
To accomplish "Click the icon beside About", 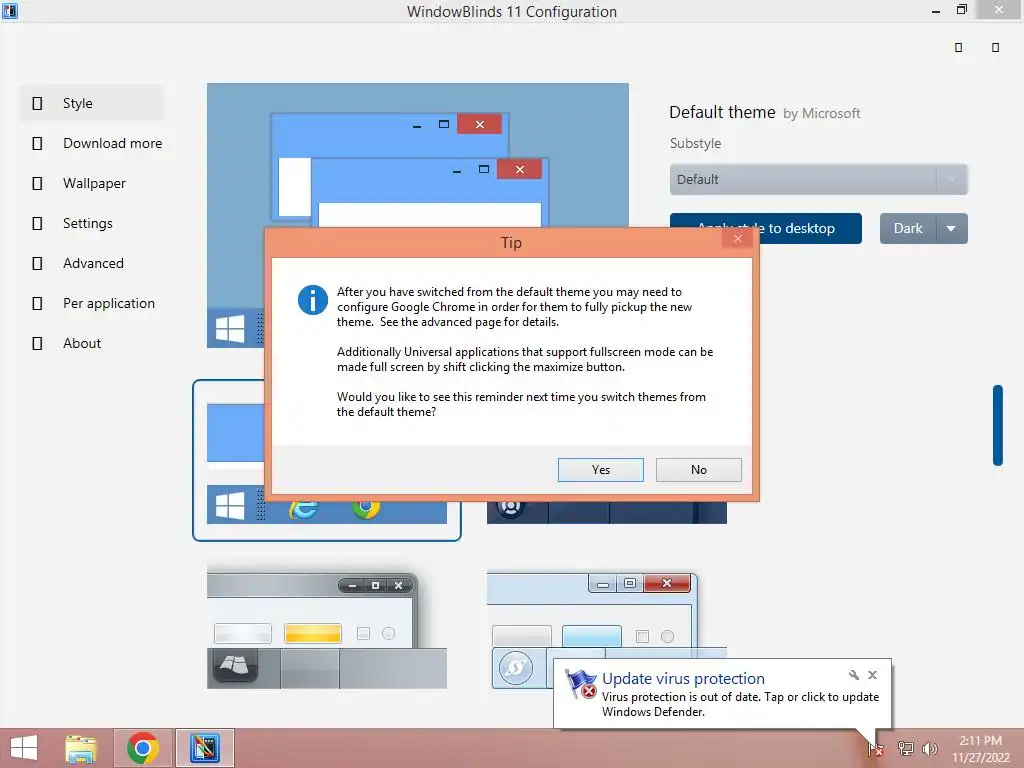I will coord(37,344).
